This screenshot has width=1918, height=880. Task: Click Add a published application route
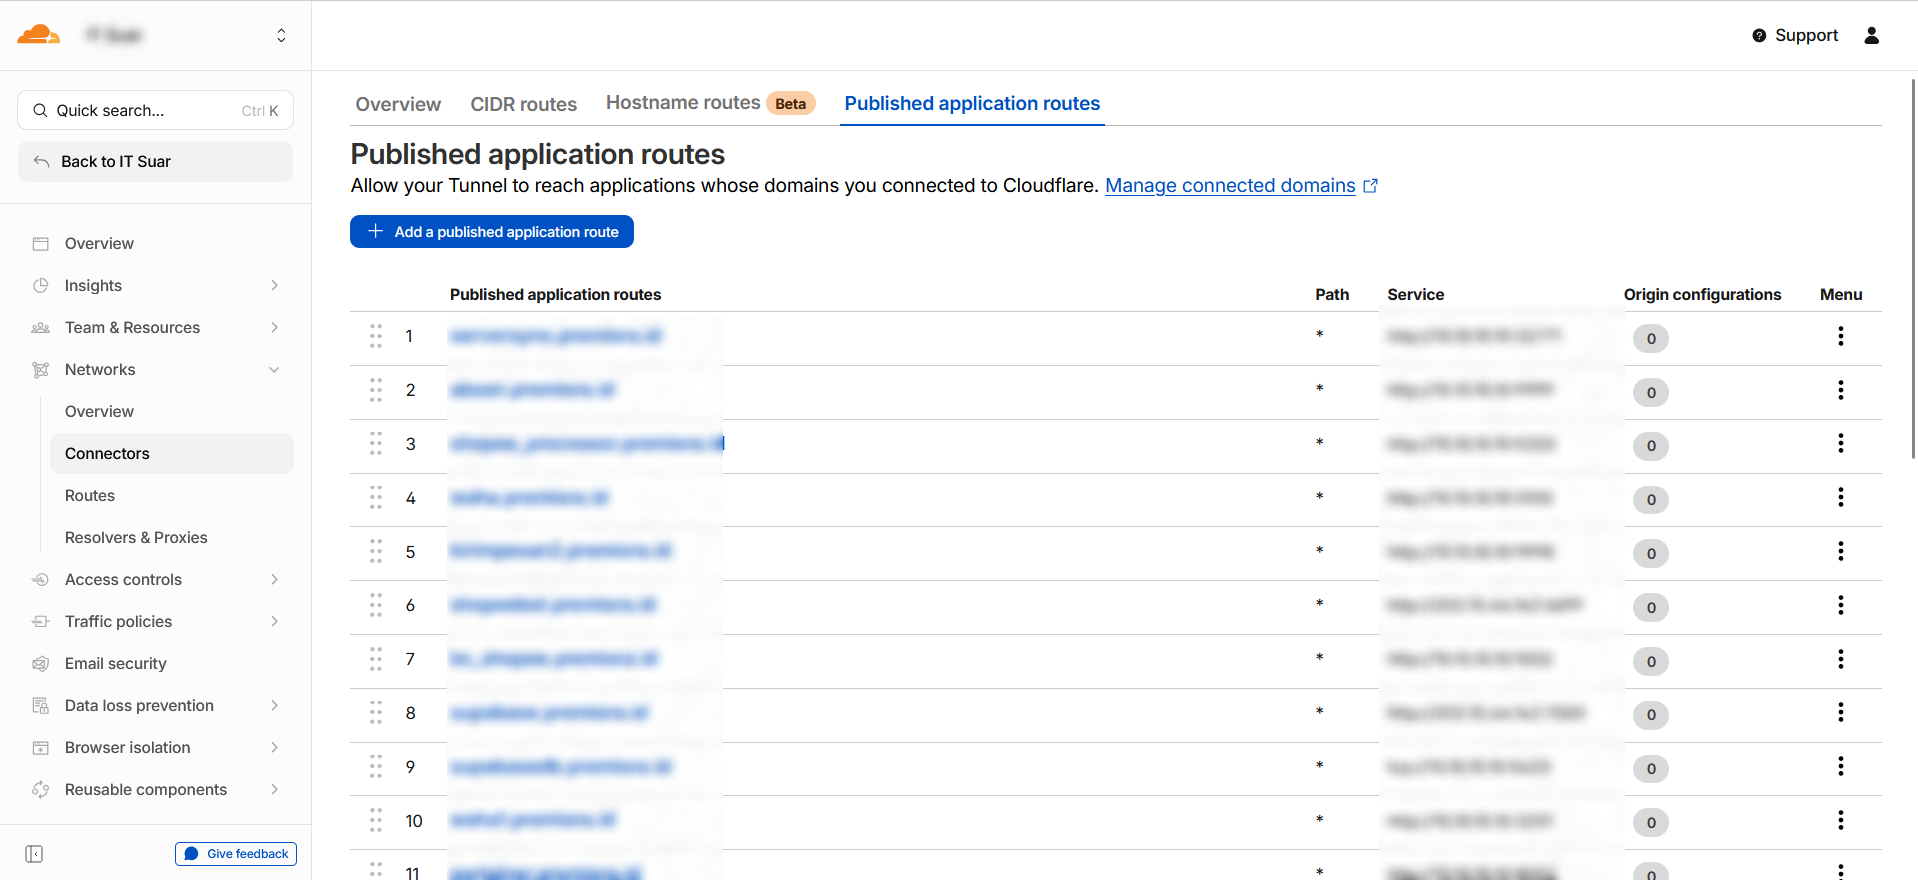pyautogui.click(x=492, y=231)
